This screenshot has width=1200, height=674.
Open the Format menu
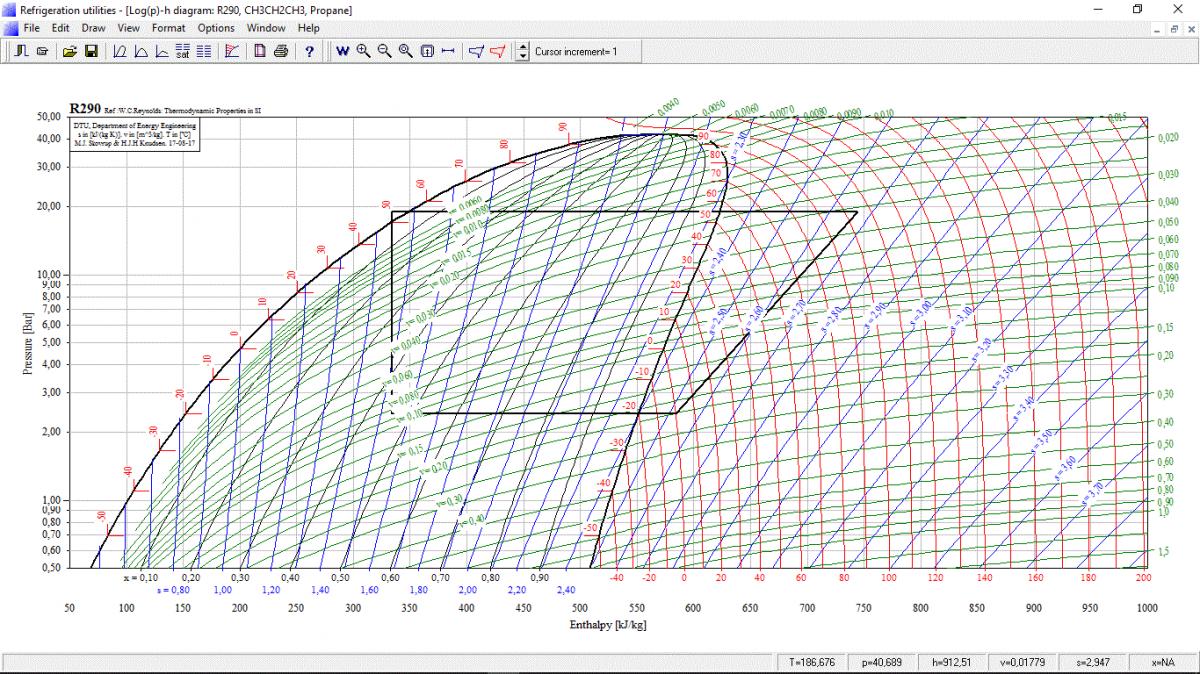tap(168, 28)
